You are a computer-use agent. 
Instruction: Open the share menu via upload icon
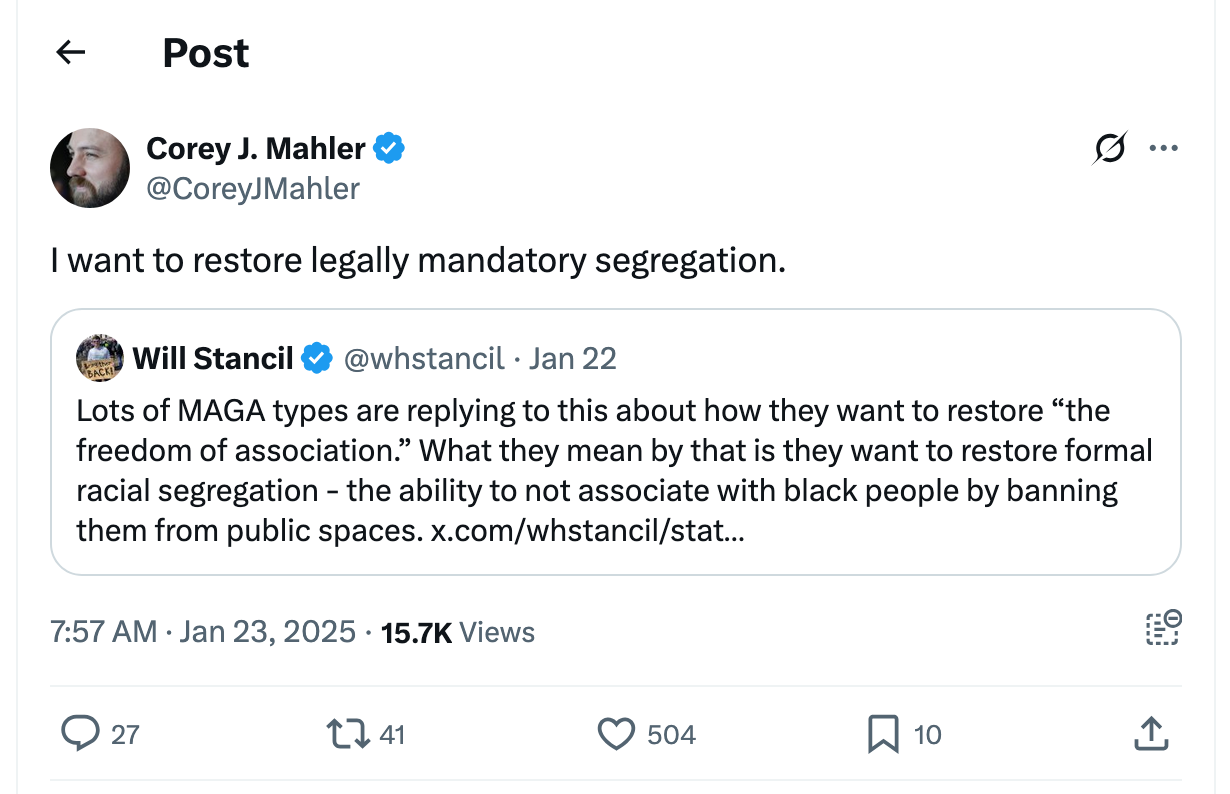(1150, 733)
